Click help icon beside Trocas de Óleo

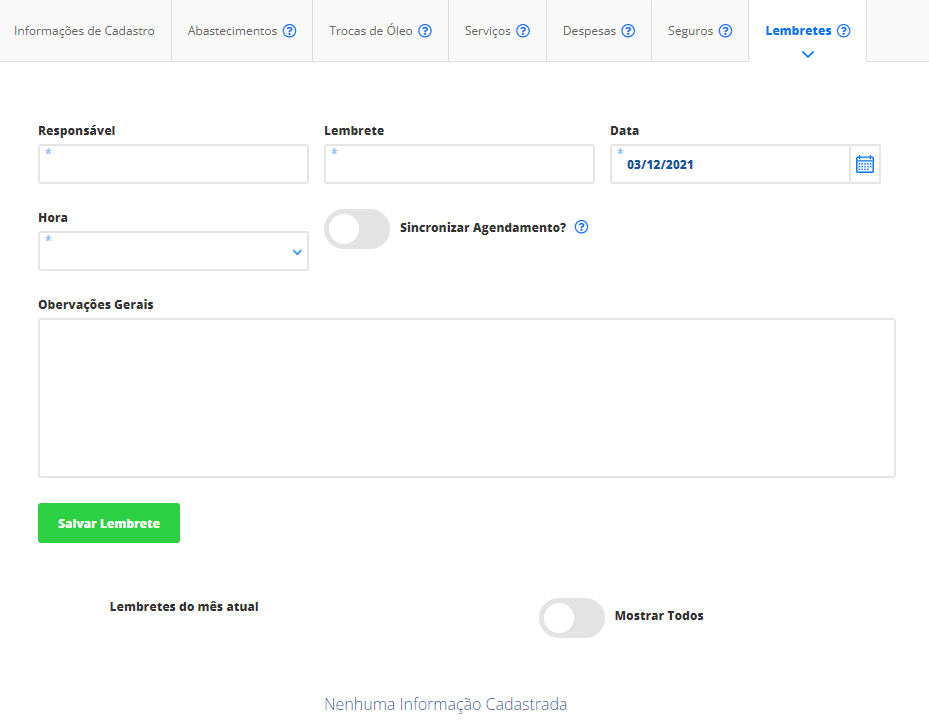(425, 31)
